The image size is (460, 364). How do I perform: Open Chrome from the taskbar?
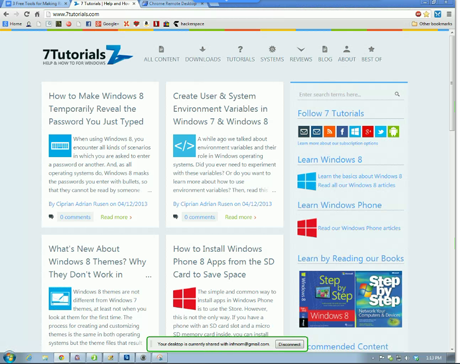(61, 357)
